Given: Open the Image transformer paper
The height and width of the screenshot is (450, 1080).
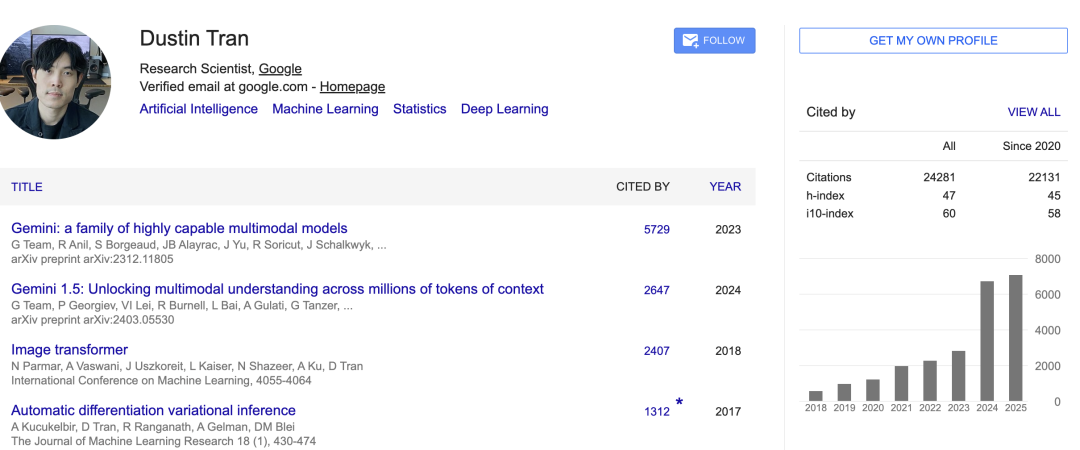Looking at the screenshot, I should [x=69, y=350].
